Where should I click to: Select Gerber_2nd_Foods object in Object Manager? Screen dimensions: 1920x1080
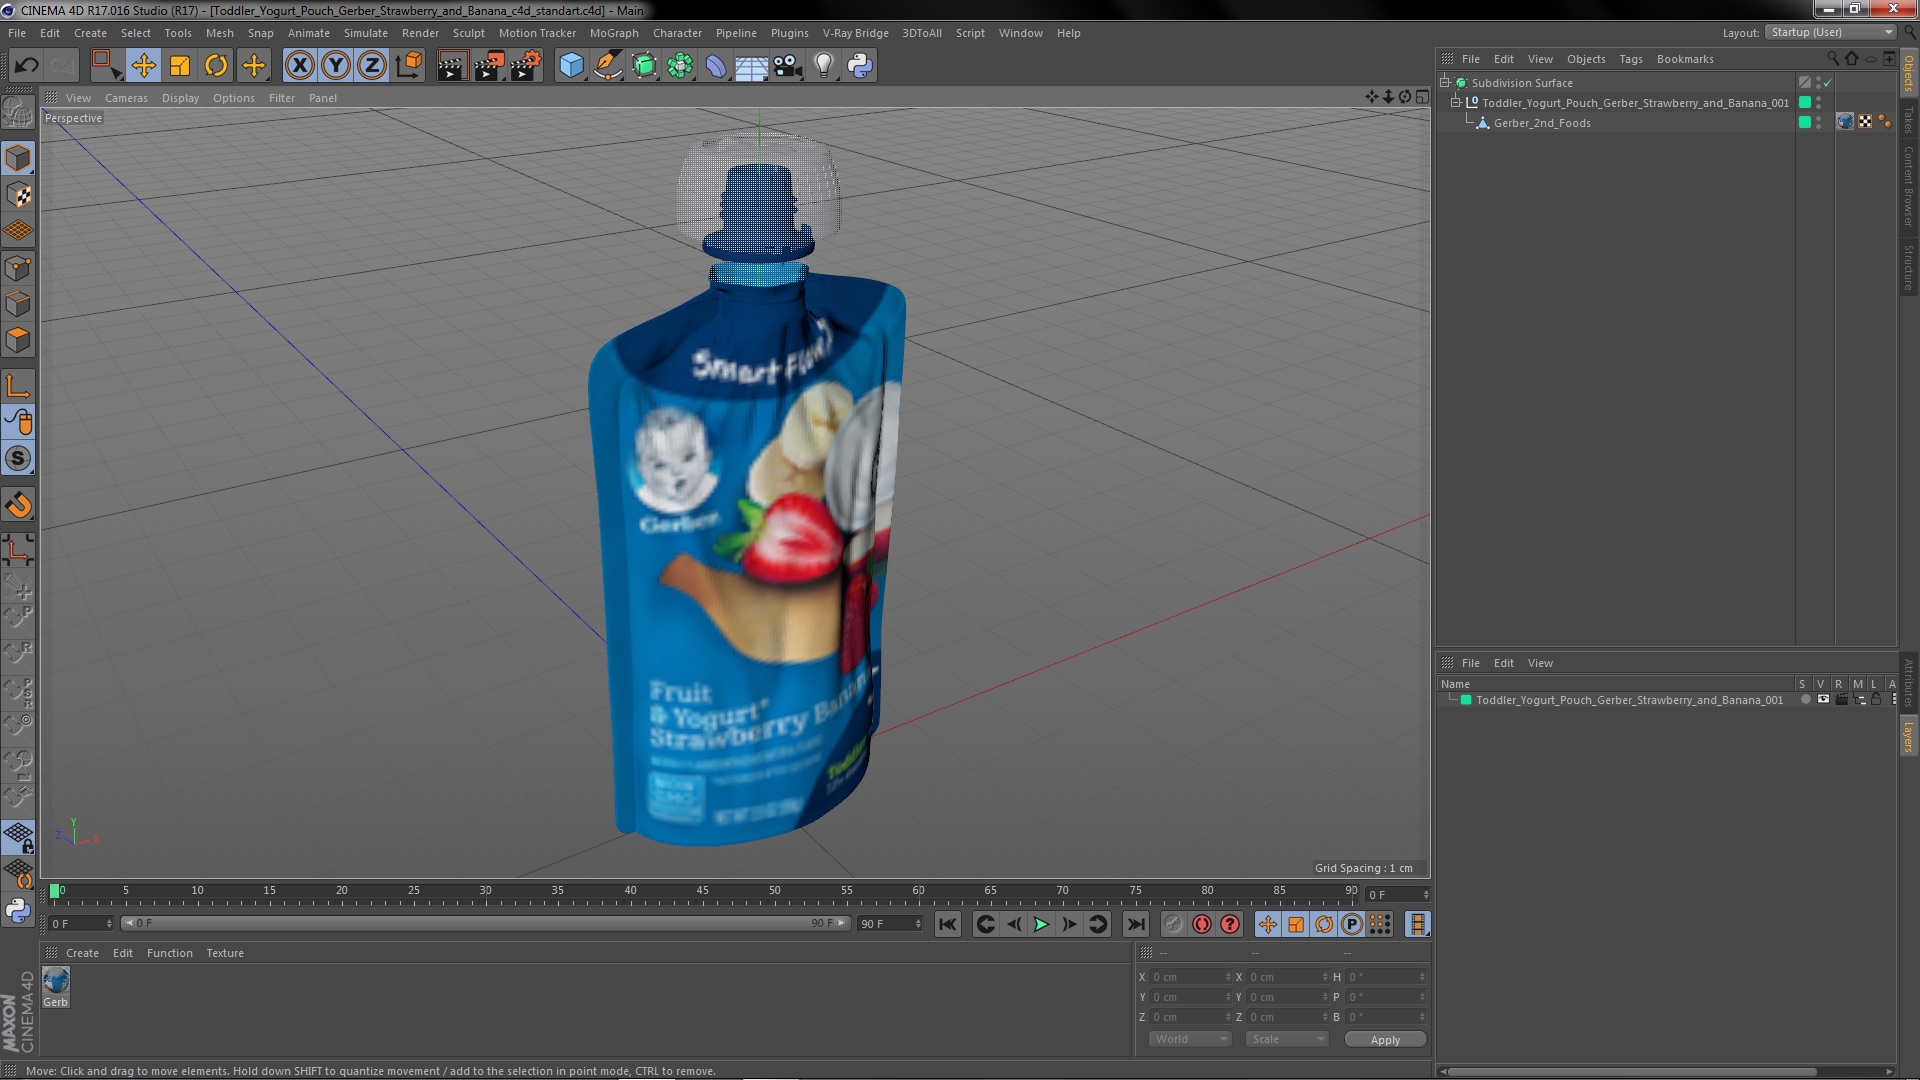pos(1541,123)
